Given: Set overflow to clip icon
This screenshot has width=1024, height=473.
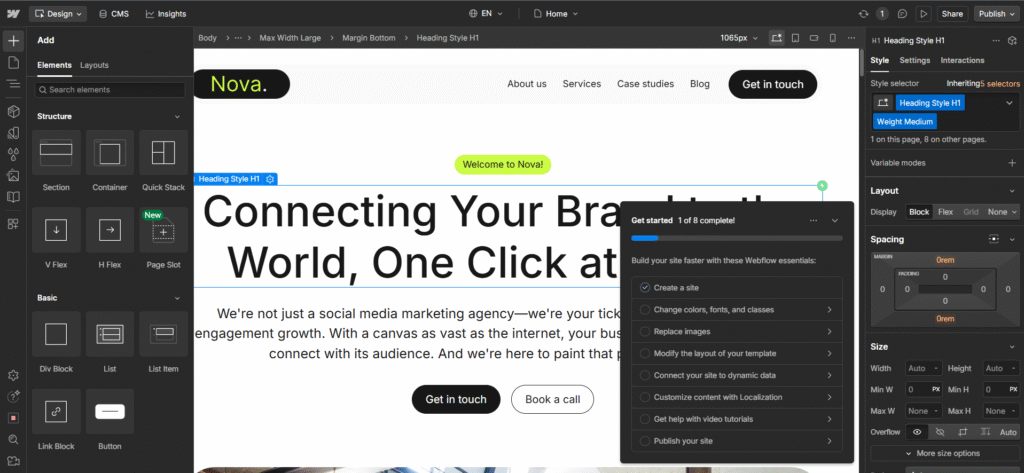Looking at the screenshot, I should pos(963,432).
